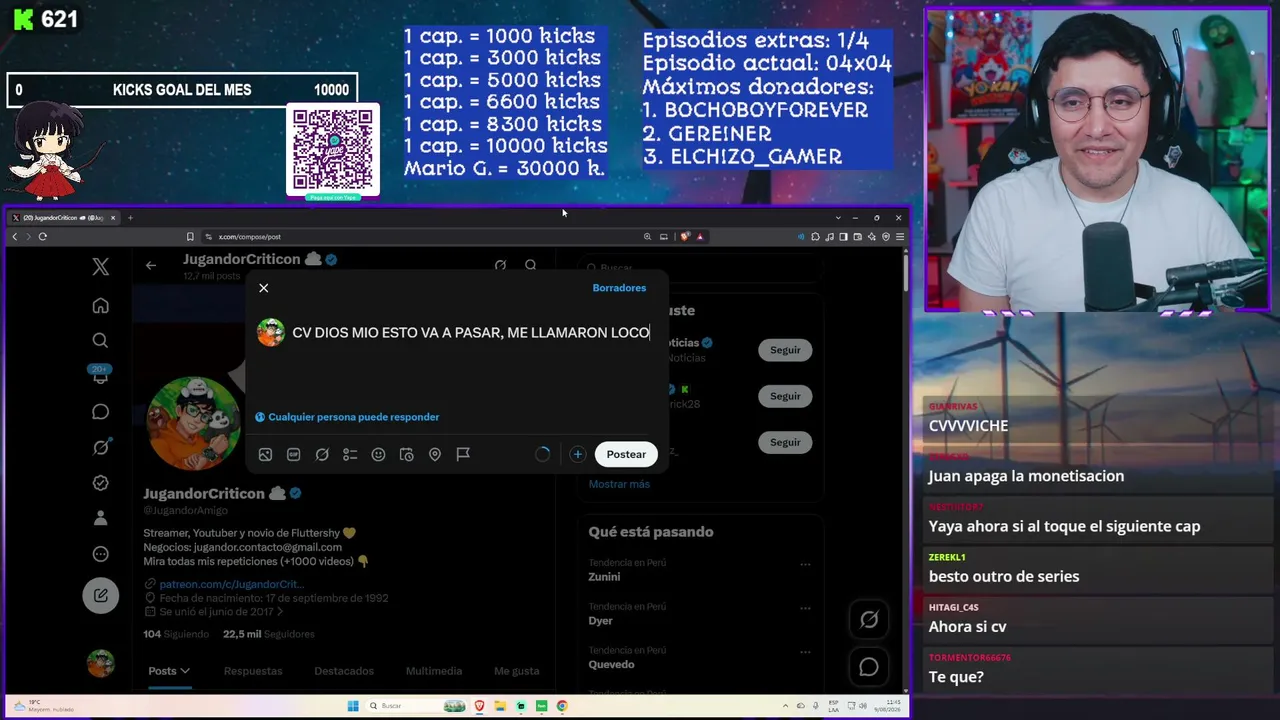Open a new browser tab
Viewport: 1280px width, 720px height.
click(130, 218)
